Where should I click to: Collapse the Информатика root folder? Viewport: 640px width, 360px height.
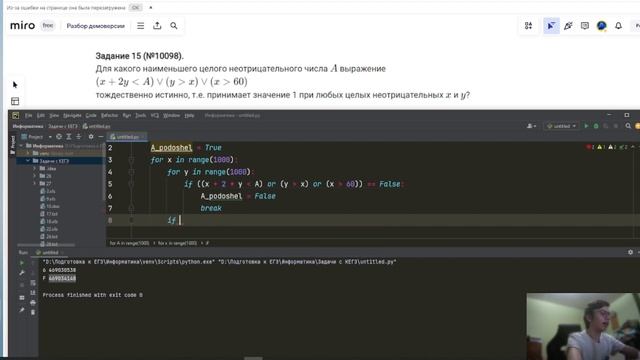[x=21, y=146]
